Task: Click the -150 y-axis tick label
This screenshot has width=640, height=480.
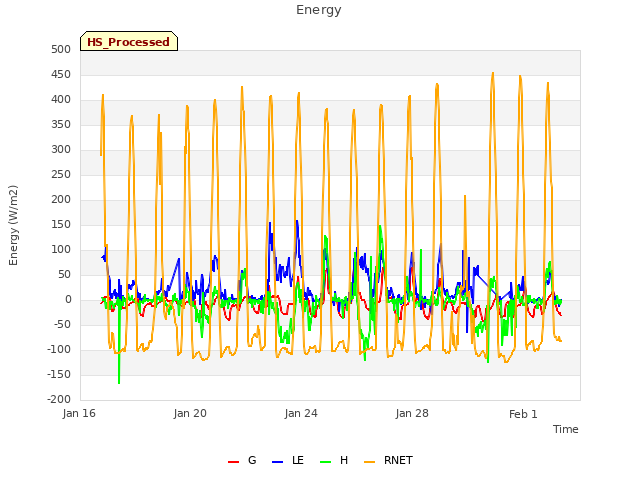Action: pos(59,375)
